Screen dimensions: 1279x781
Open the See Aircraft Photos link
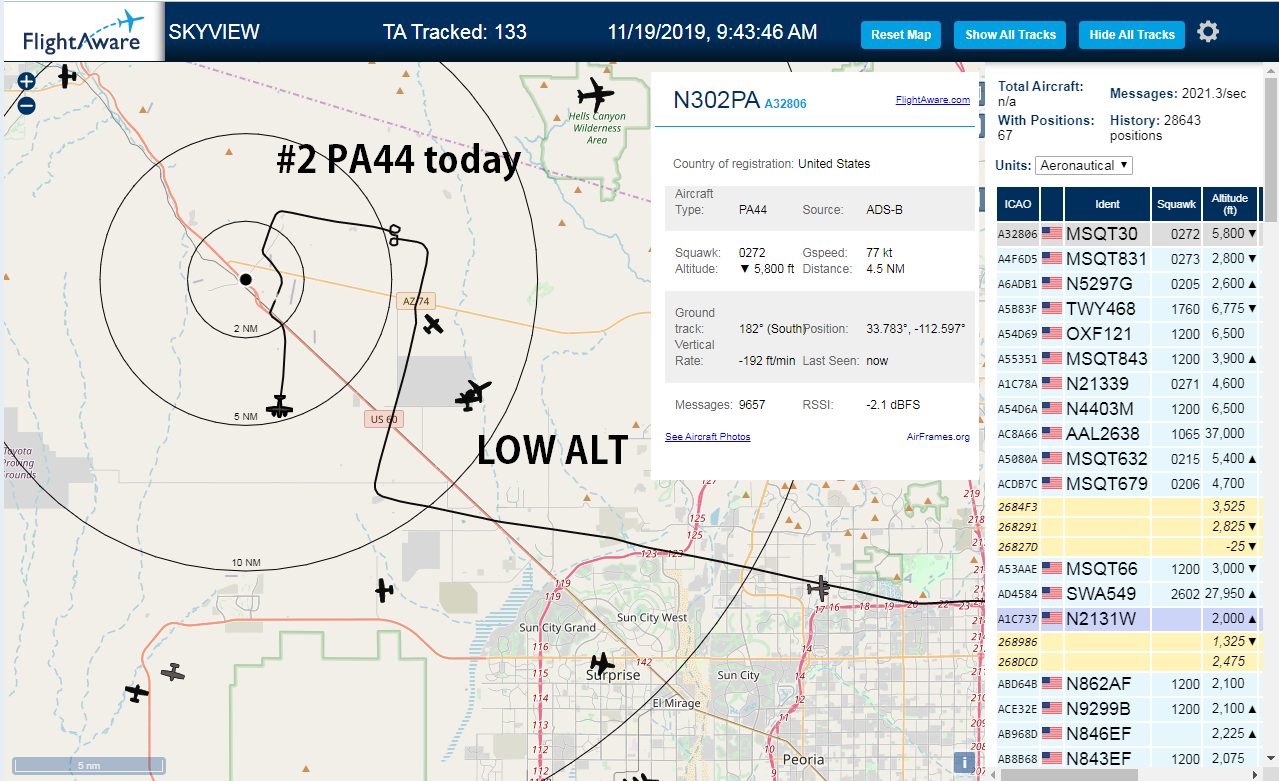coord(707,437)
